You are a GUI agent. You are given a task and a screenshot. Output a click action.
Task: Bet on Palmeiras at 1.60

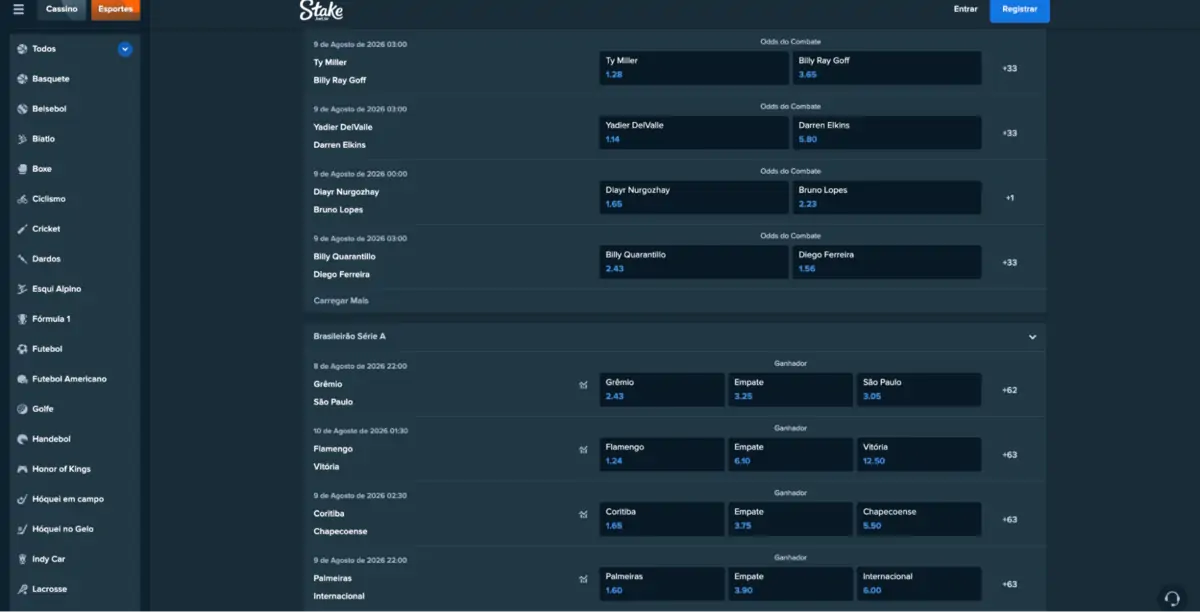point(662,583)
